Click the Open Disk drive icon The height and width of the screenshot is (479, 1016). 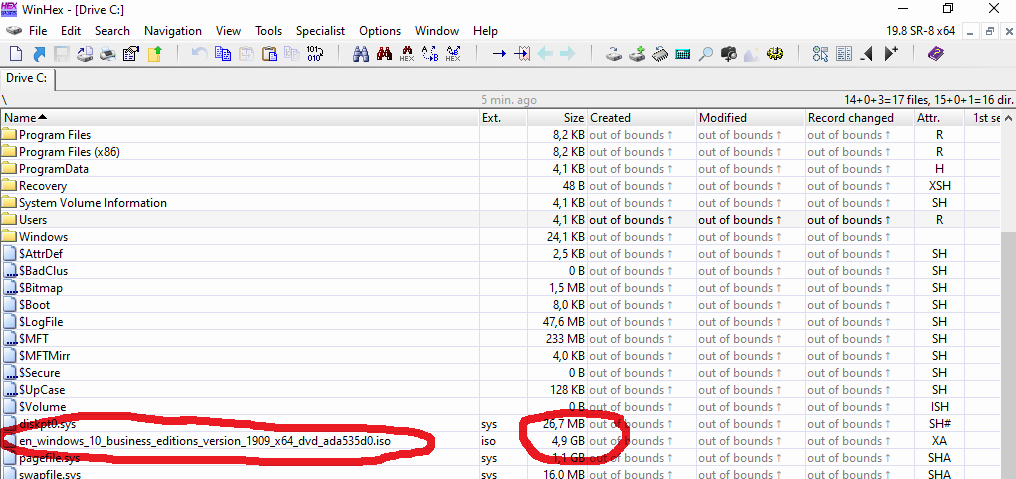[614, 54]
